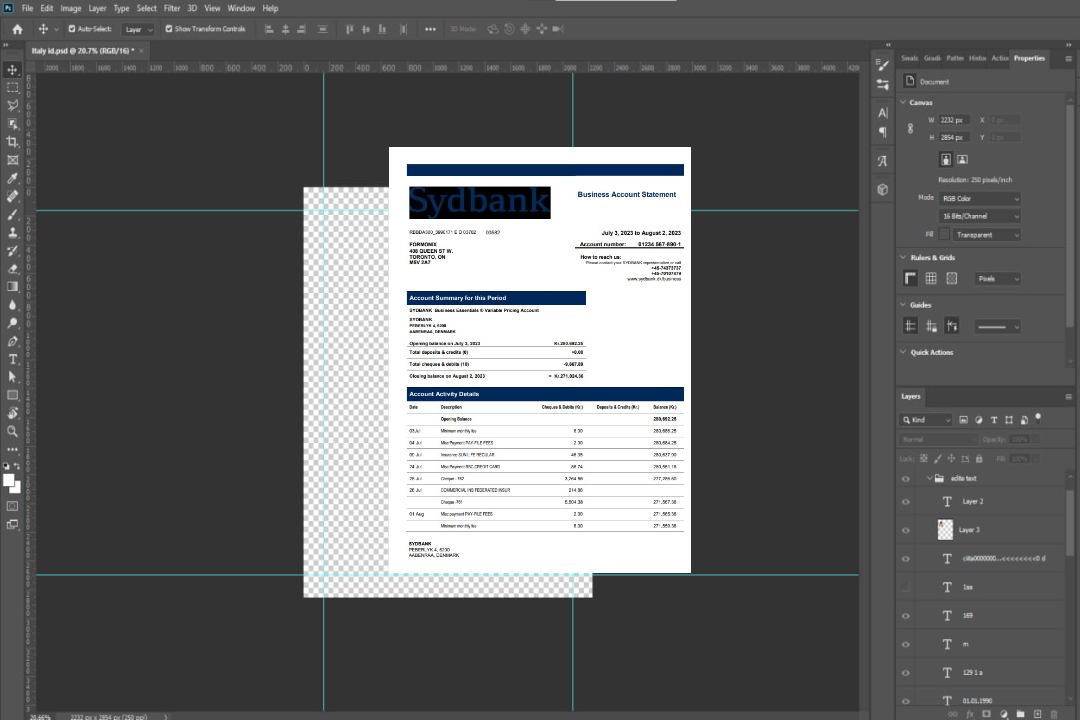Click the add layer style fx icon

[x=970, y=714]
